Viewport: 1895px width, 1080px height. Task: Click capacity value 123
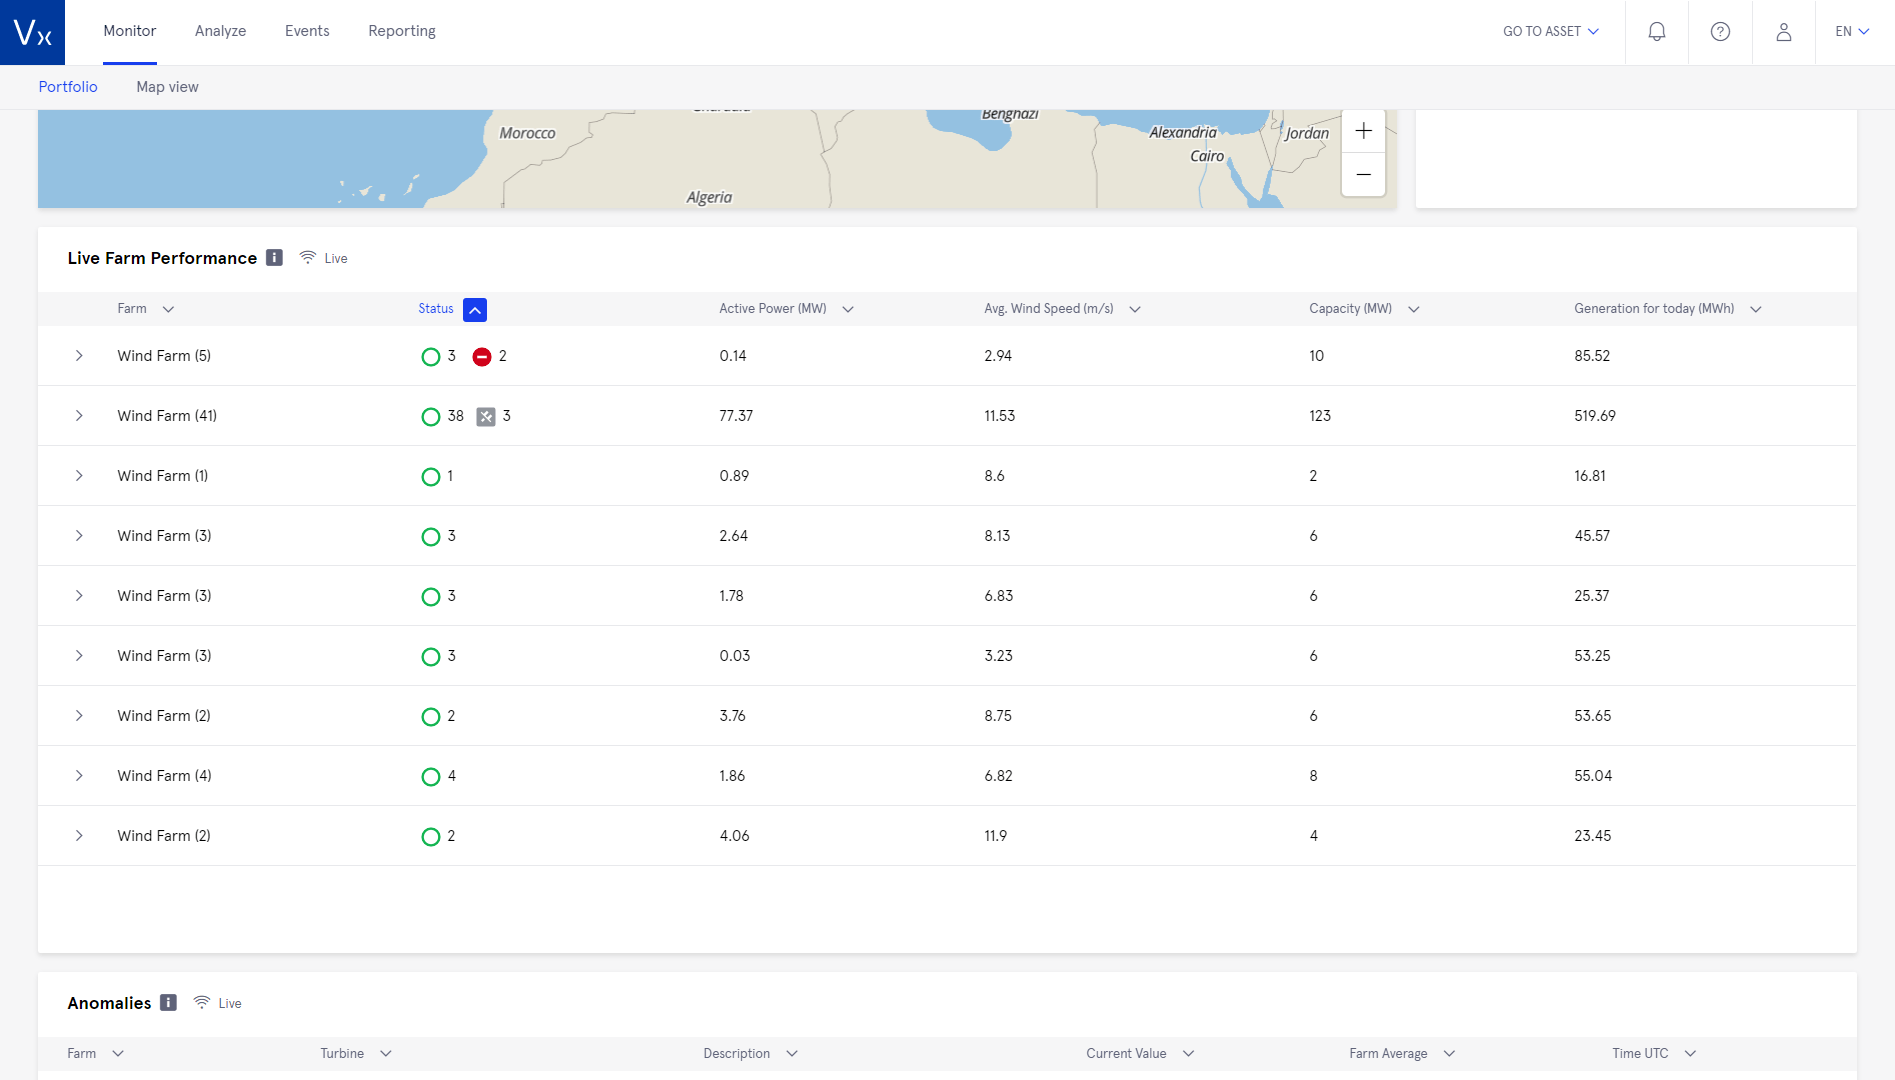pyautogui.click(x=1320, y=416)
